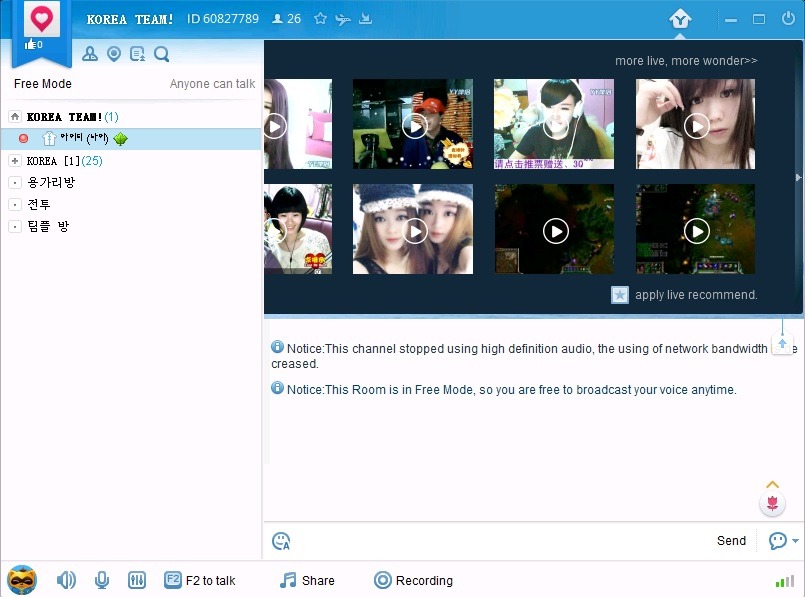Select the 용가리방 channel room
Screen dimensions: 805x597
pos(50,183)
